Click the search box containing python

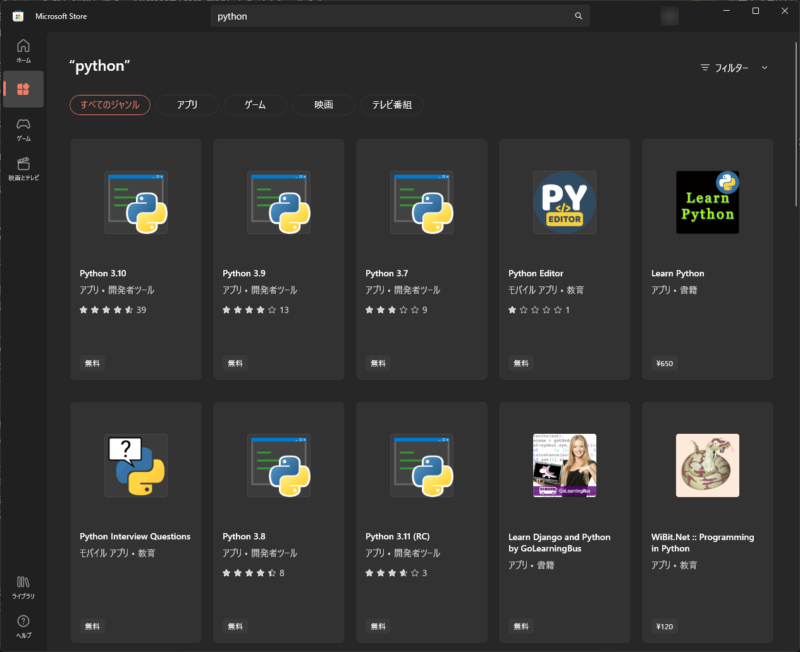point(390,16)
